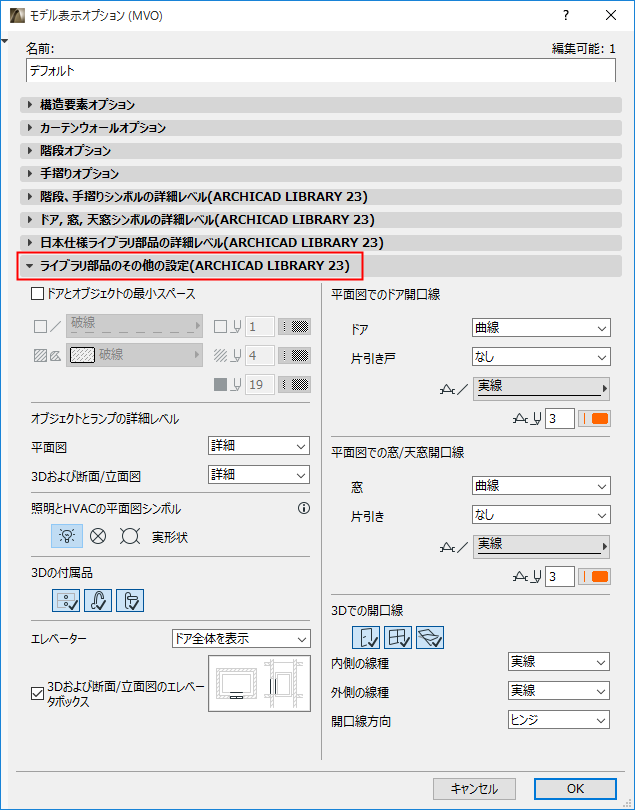Viewport: 635px width, 810px height.
Task: Toggle window opening line in 3D icon
Action: pyautogui.click(x=398, y=637)
